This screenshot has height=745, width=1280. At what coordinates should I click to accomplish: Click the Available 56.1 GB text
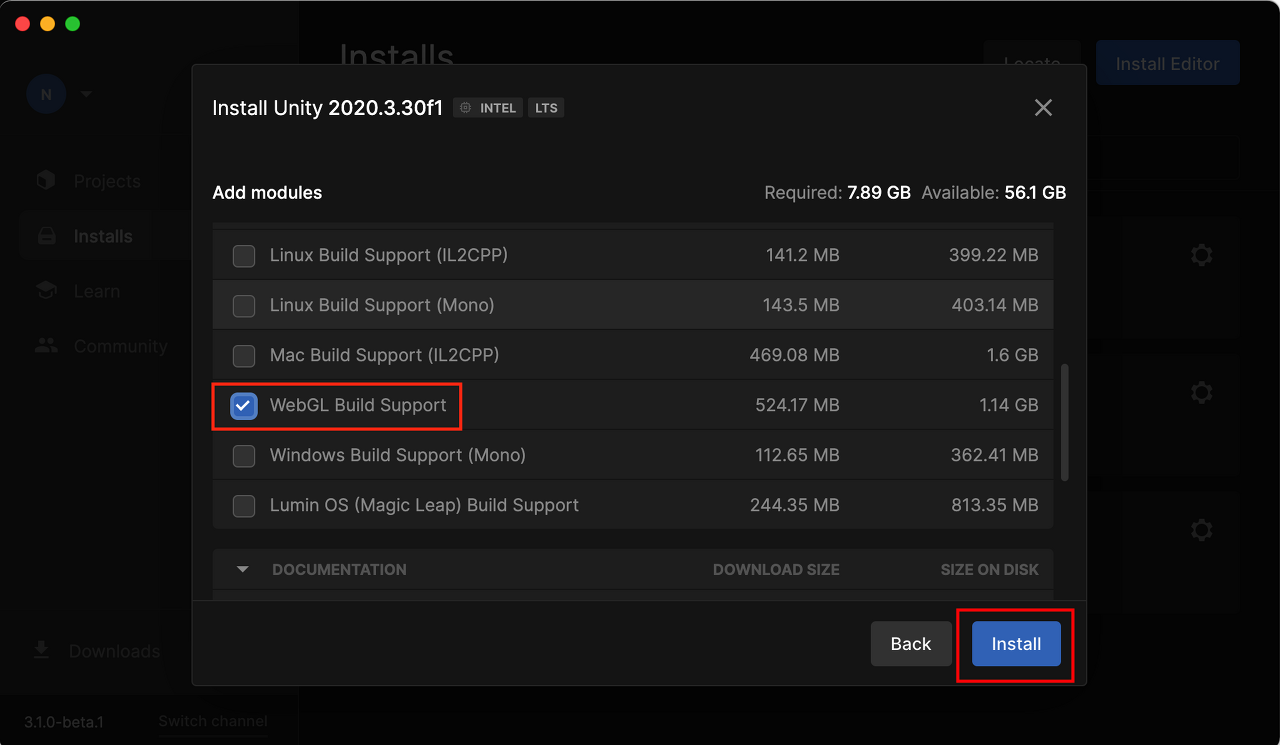tap(994, 193)
